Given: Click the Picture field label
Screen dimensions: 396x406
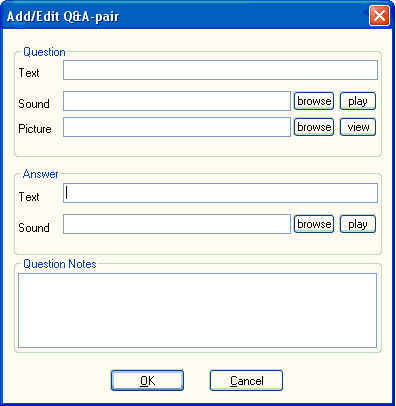Looking at the screenshot, I should [35, 129].
